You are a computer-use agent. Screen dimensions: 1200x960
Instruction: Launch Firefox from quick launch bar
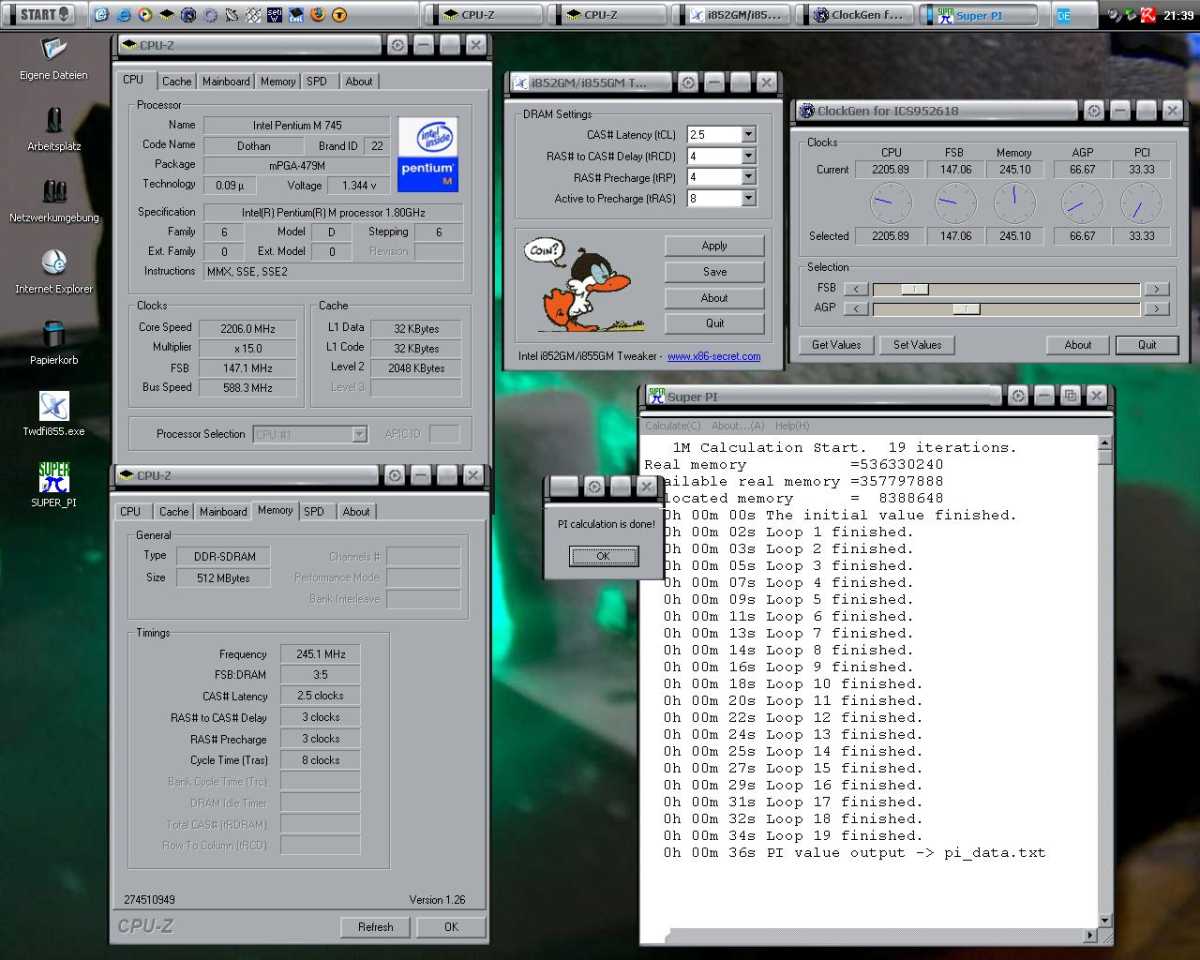click(318, 15)
